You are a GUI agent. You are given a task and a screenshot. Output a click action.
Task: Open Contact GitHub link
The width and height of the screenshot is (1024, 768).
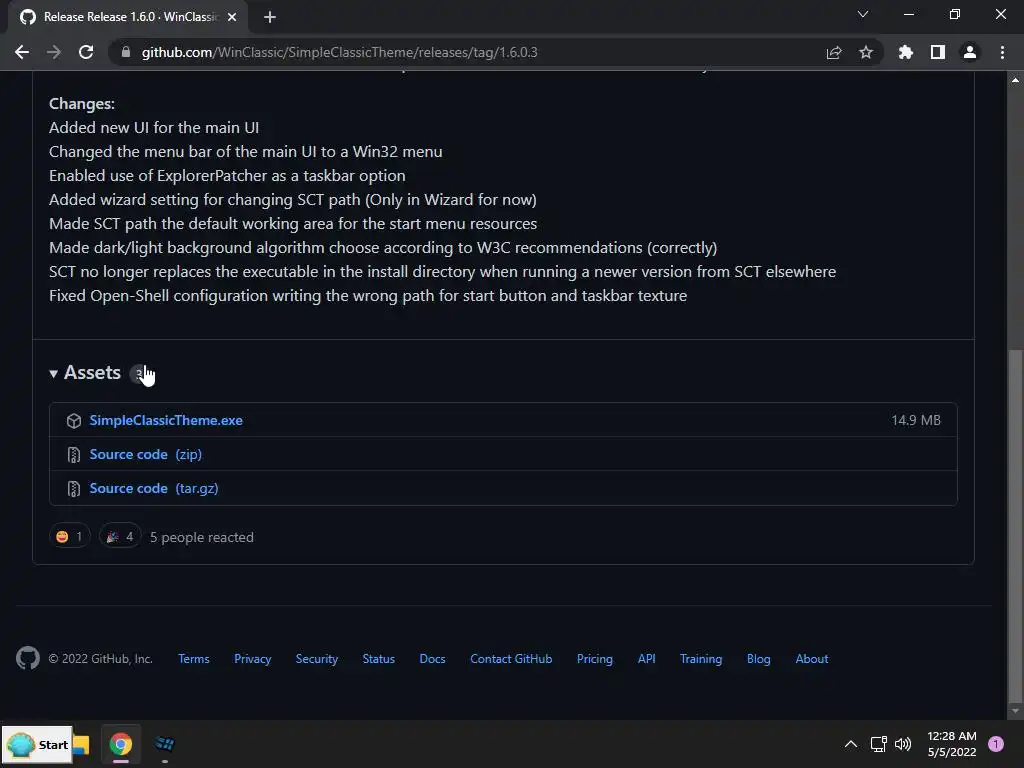point(511,659)
